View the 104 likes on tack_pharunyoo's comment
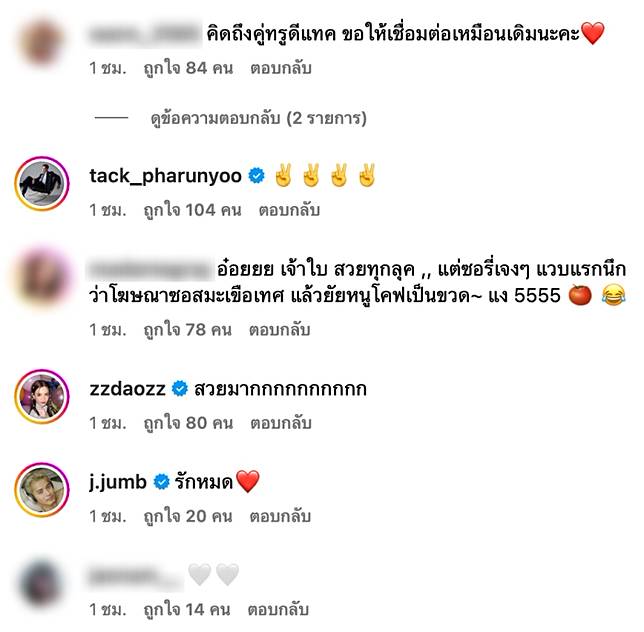 pyautogui.click(x=192, y=210)
